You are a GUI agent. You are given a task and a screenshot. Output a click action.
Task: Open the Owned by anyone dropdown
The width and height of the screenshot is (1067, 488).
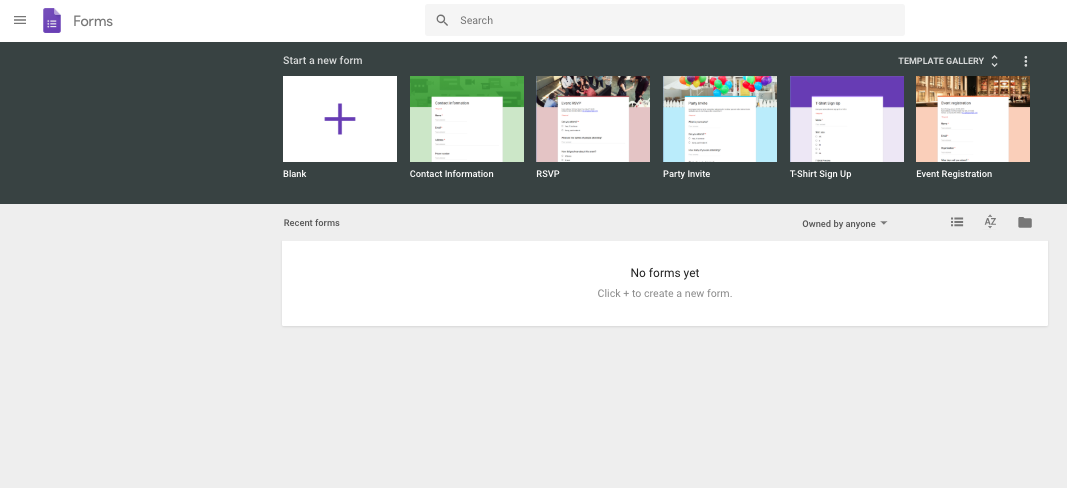tap(844, 223)
